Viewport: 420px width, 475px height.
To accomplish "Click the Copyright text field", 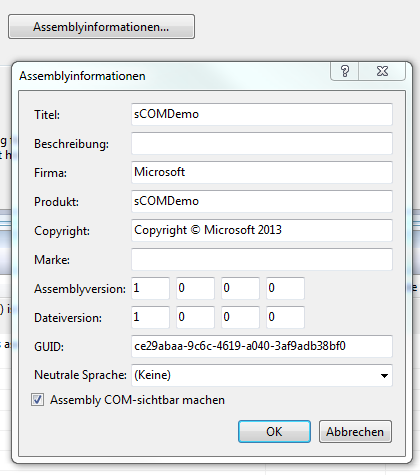I will point(262,230).
